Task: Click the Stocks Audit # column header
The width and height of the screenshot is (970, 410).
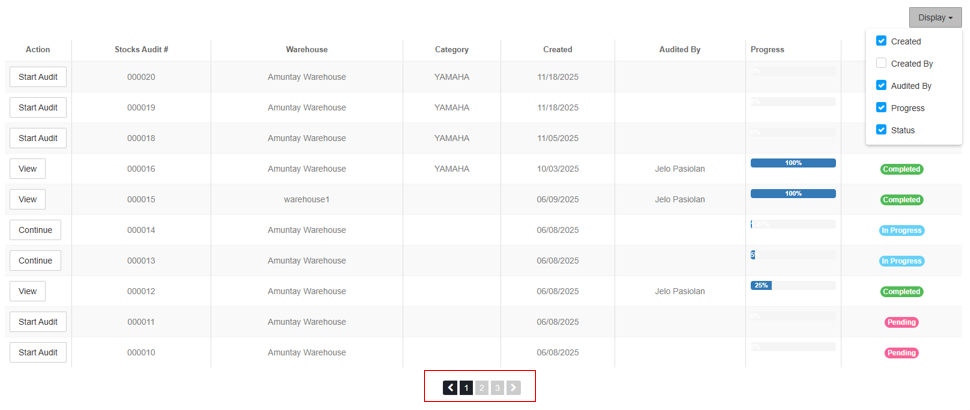Action: pyautogui.click(x=141, y=49)
